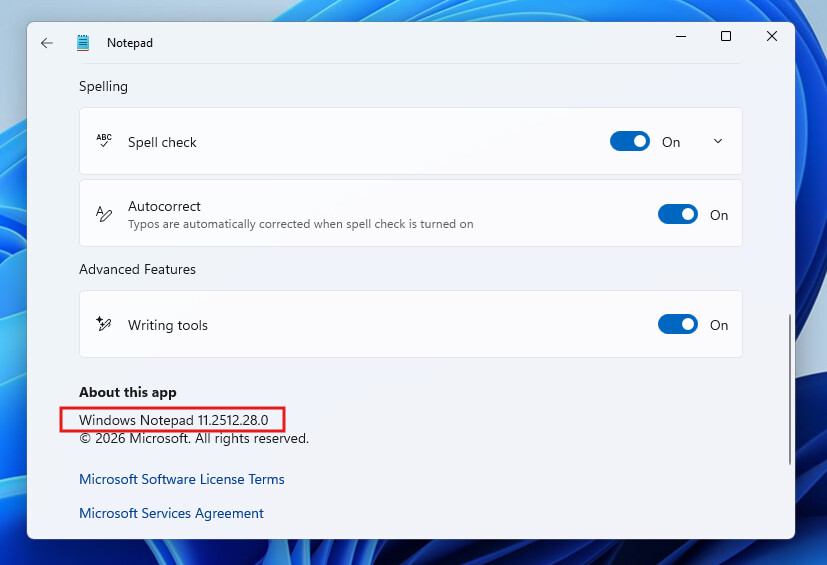Screen dimensions: 827x565
Task: Minimize the Notepad settings window
Action: pos(680,36)
